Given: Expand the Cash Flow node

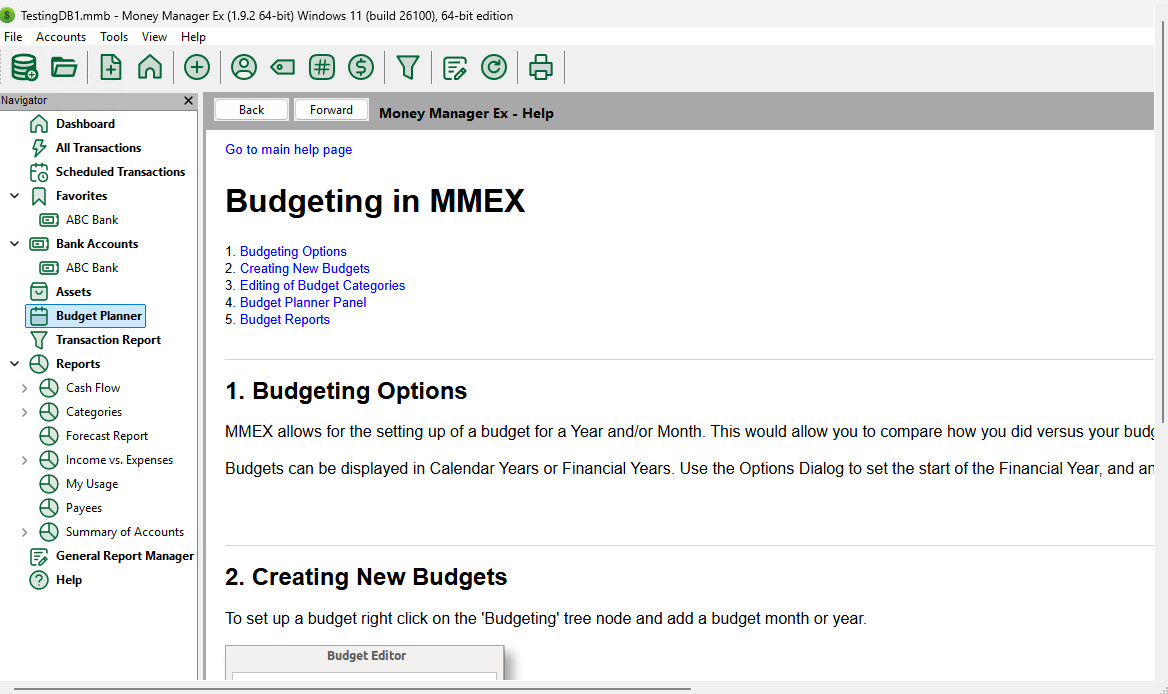Looking at the screenshot, I should tap(25, 388).
